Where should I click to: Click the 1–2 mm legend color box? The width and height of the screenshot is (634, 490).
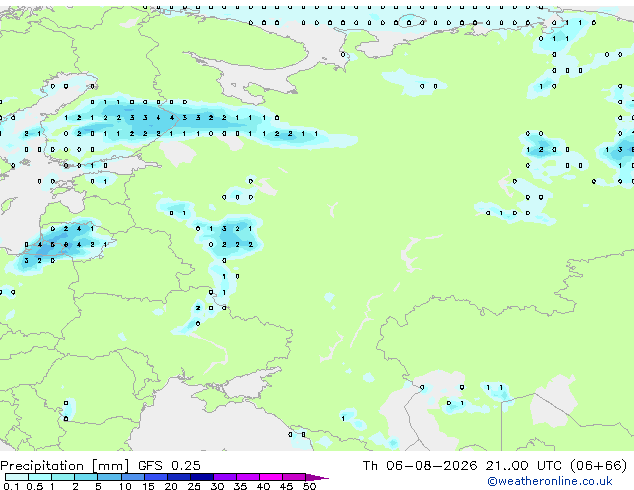click(63, 477)
